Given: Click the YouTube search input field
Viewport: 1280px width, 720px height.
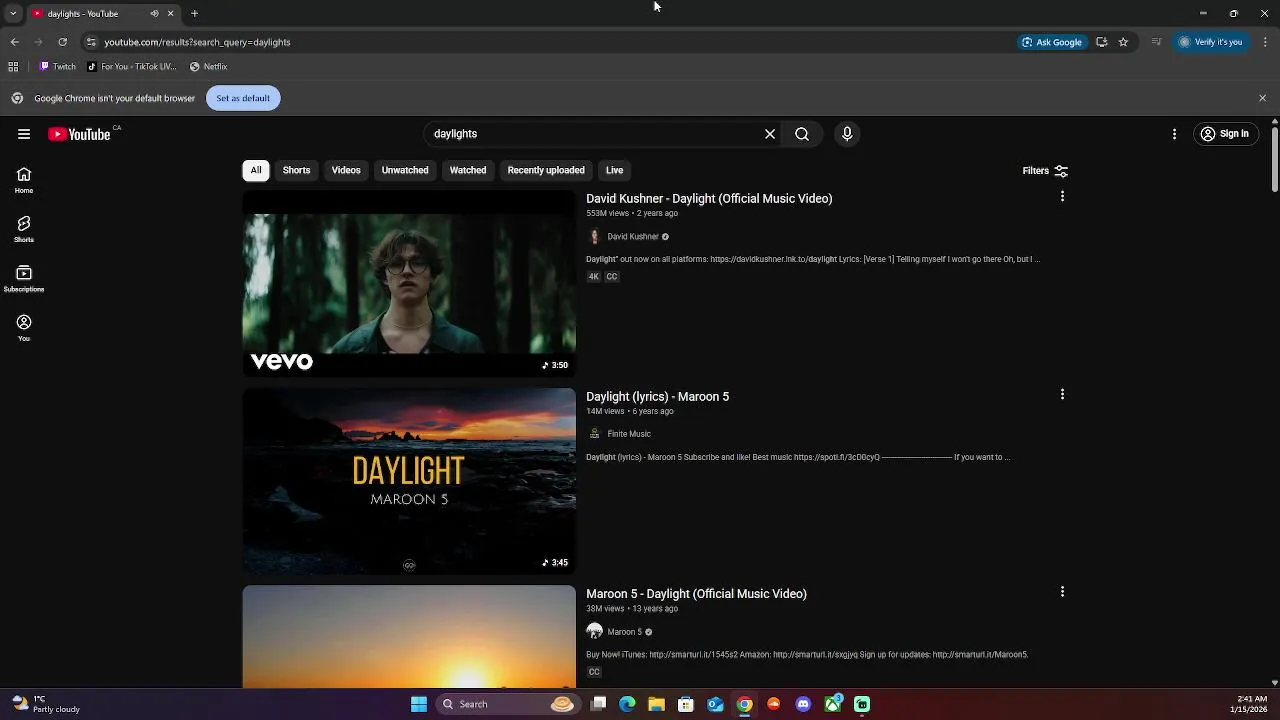Looking at the screenshot, I should point(595,134).
